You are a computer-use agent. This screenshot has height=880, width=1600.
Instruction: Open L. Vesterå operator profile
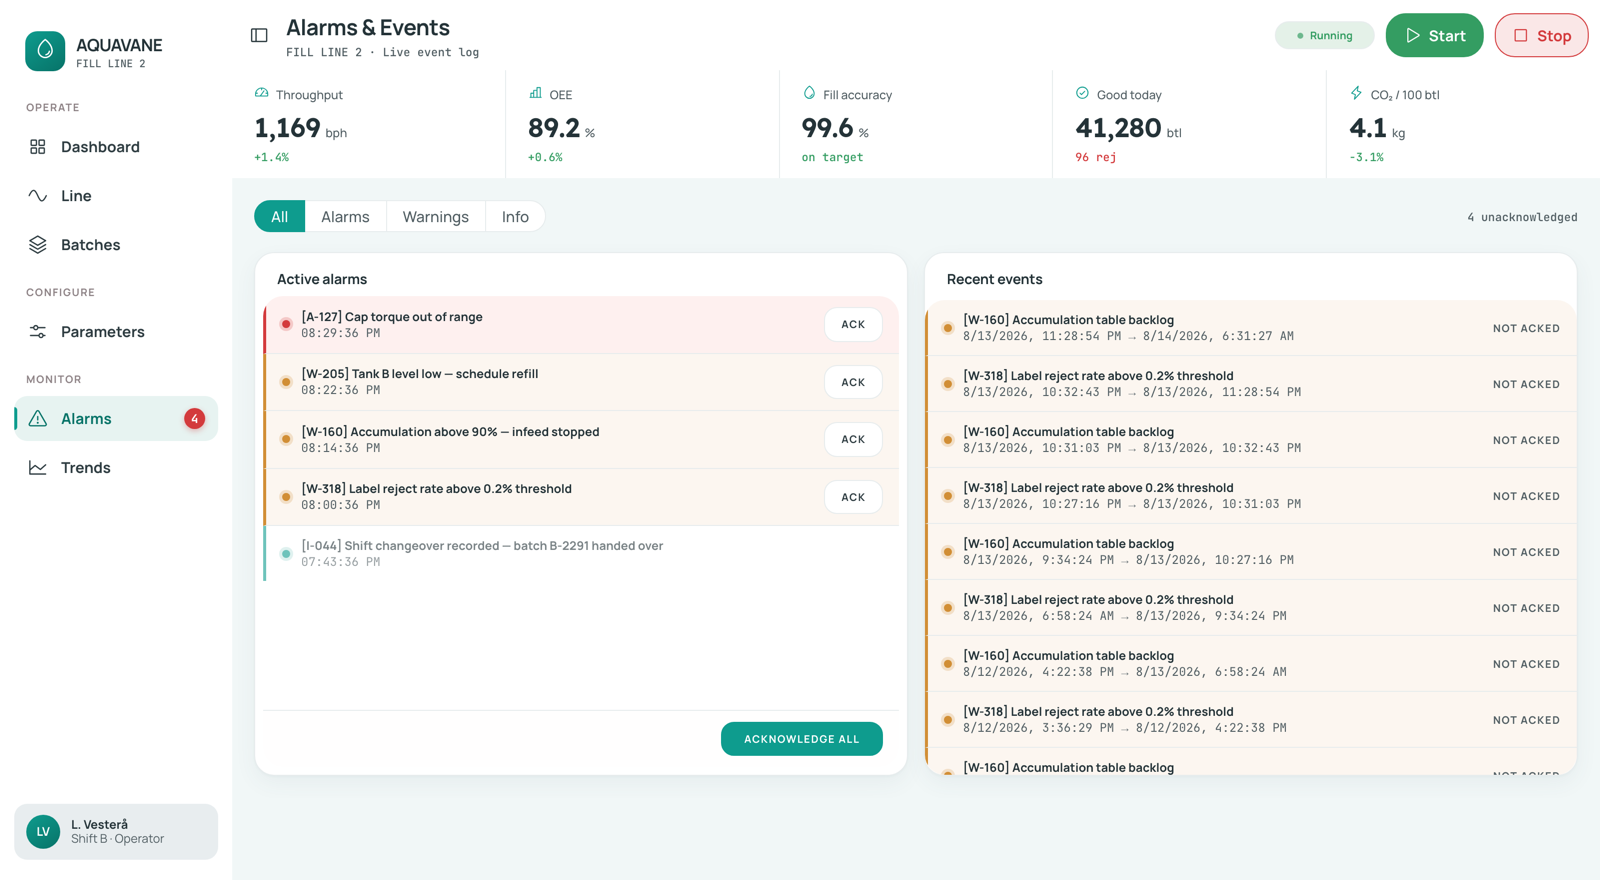pyautogui.click(x=116, y=832)
